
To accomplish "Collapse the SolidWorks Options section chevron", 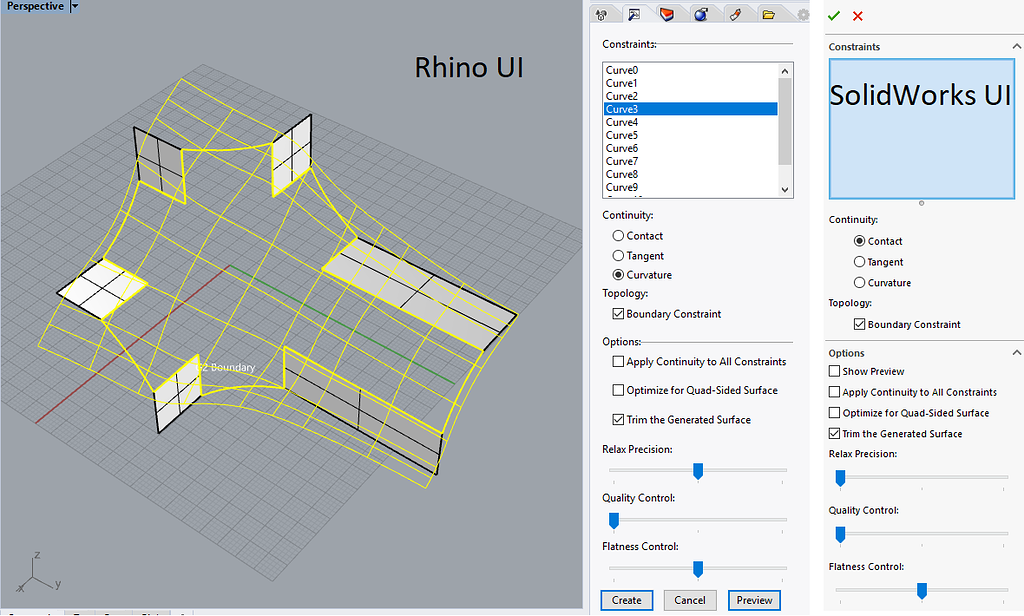I will [1016, 353].
